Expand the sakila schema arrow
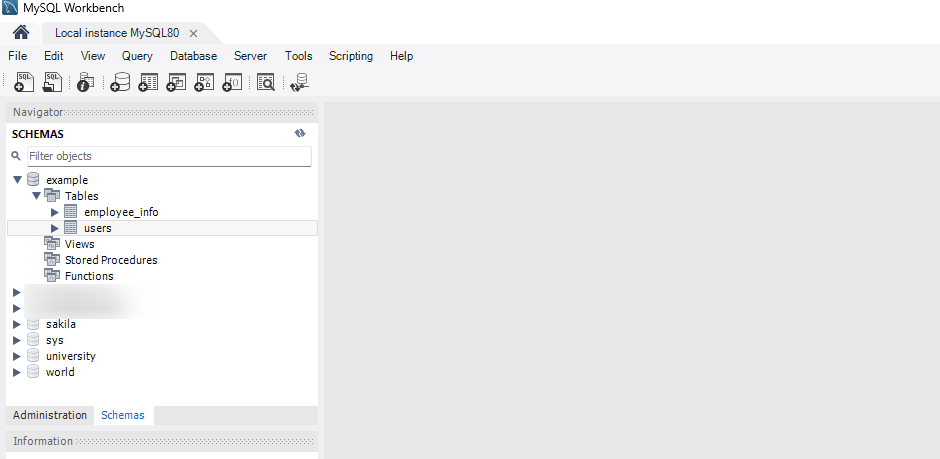This screenshot has height=459, width=940. (17, 324)
